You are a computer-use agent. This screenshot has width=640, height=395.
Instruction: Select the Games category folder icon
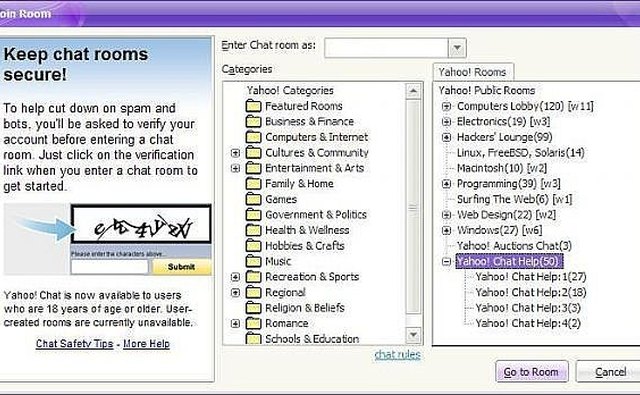click(253, 200)
